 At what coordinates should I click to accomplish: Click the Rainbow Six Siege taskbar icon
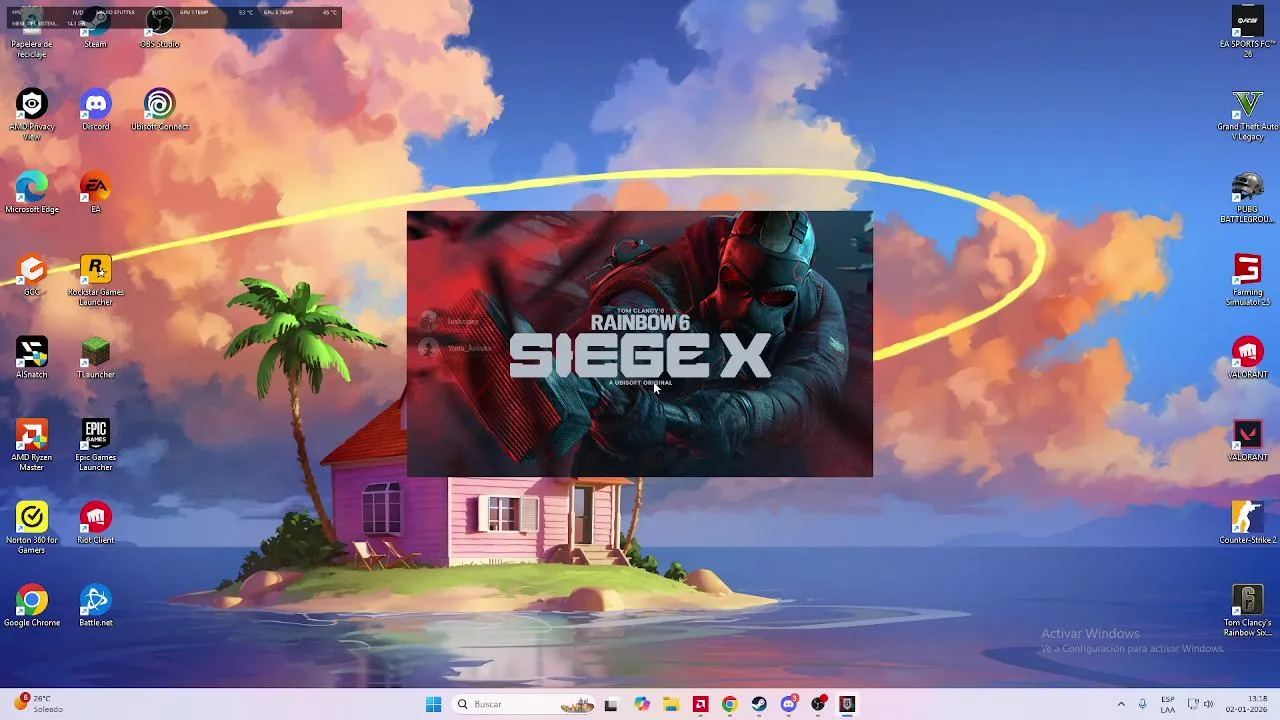click(847, 704)
